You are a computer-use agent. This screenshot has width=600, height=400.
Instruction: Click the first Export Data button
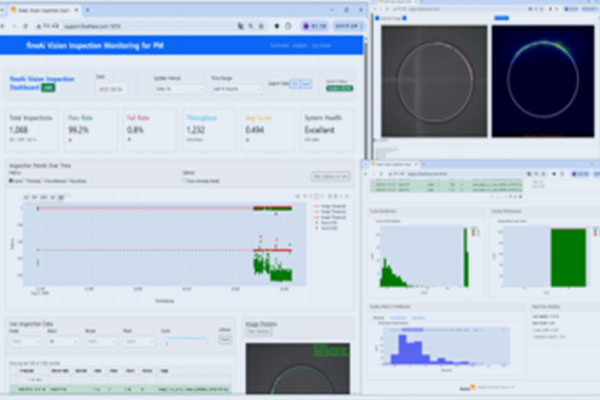point(295,84)
